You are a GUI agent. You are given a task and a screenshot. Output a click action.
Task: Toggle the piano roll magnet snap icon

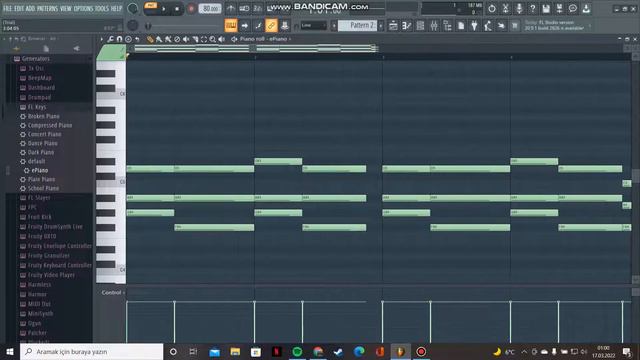pyautogui.click(x=120, y=39)
